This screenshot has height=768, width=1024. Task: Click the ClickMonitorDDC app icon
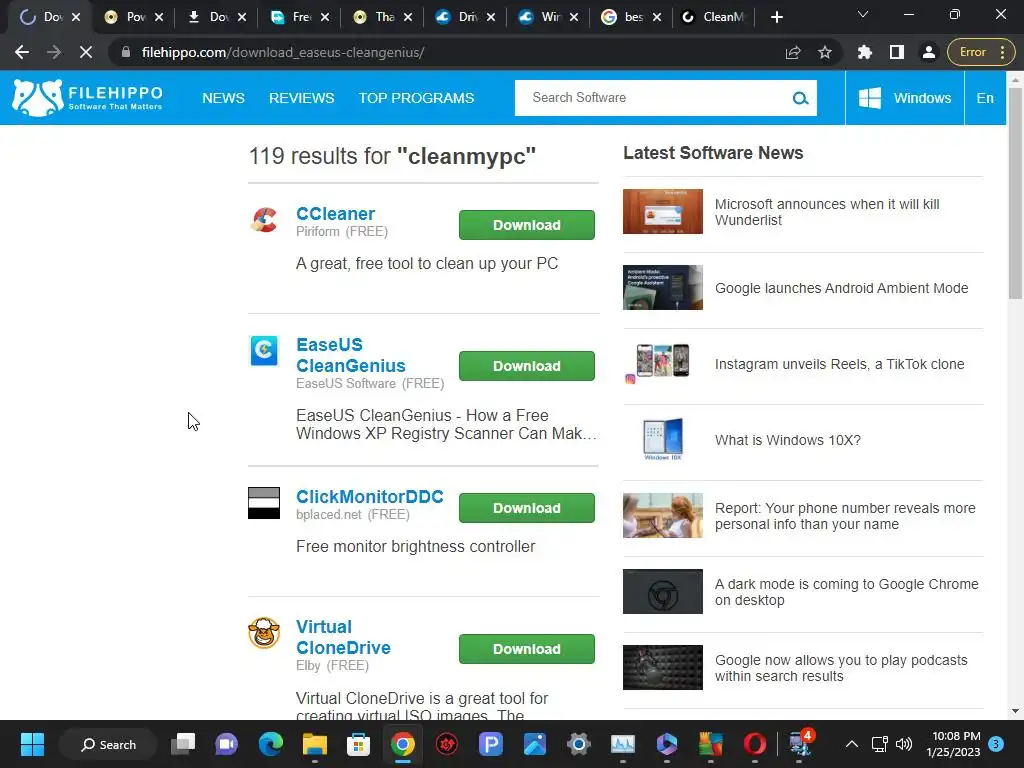pyautogui.click(x=264, y=503)
